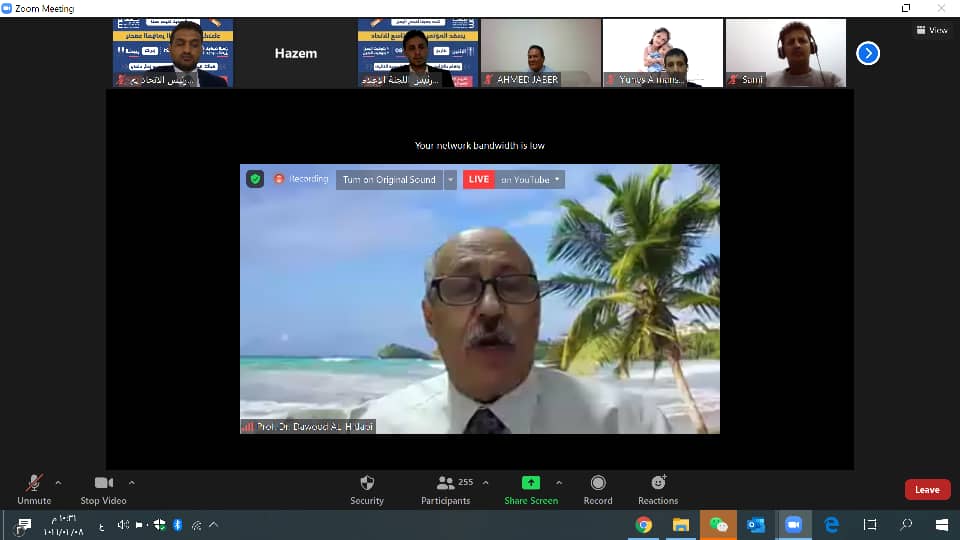Open the audio options arrow beside Unmute
This screenshot has height=540, width=960.
coord(58,482)
